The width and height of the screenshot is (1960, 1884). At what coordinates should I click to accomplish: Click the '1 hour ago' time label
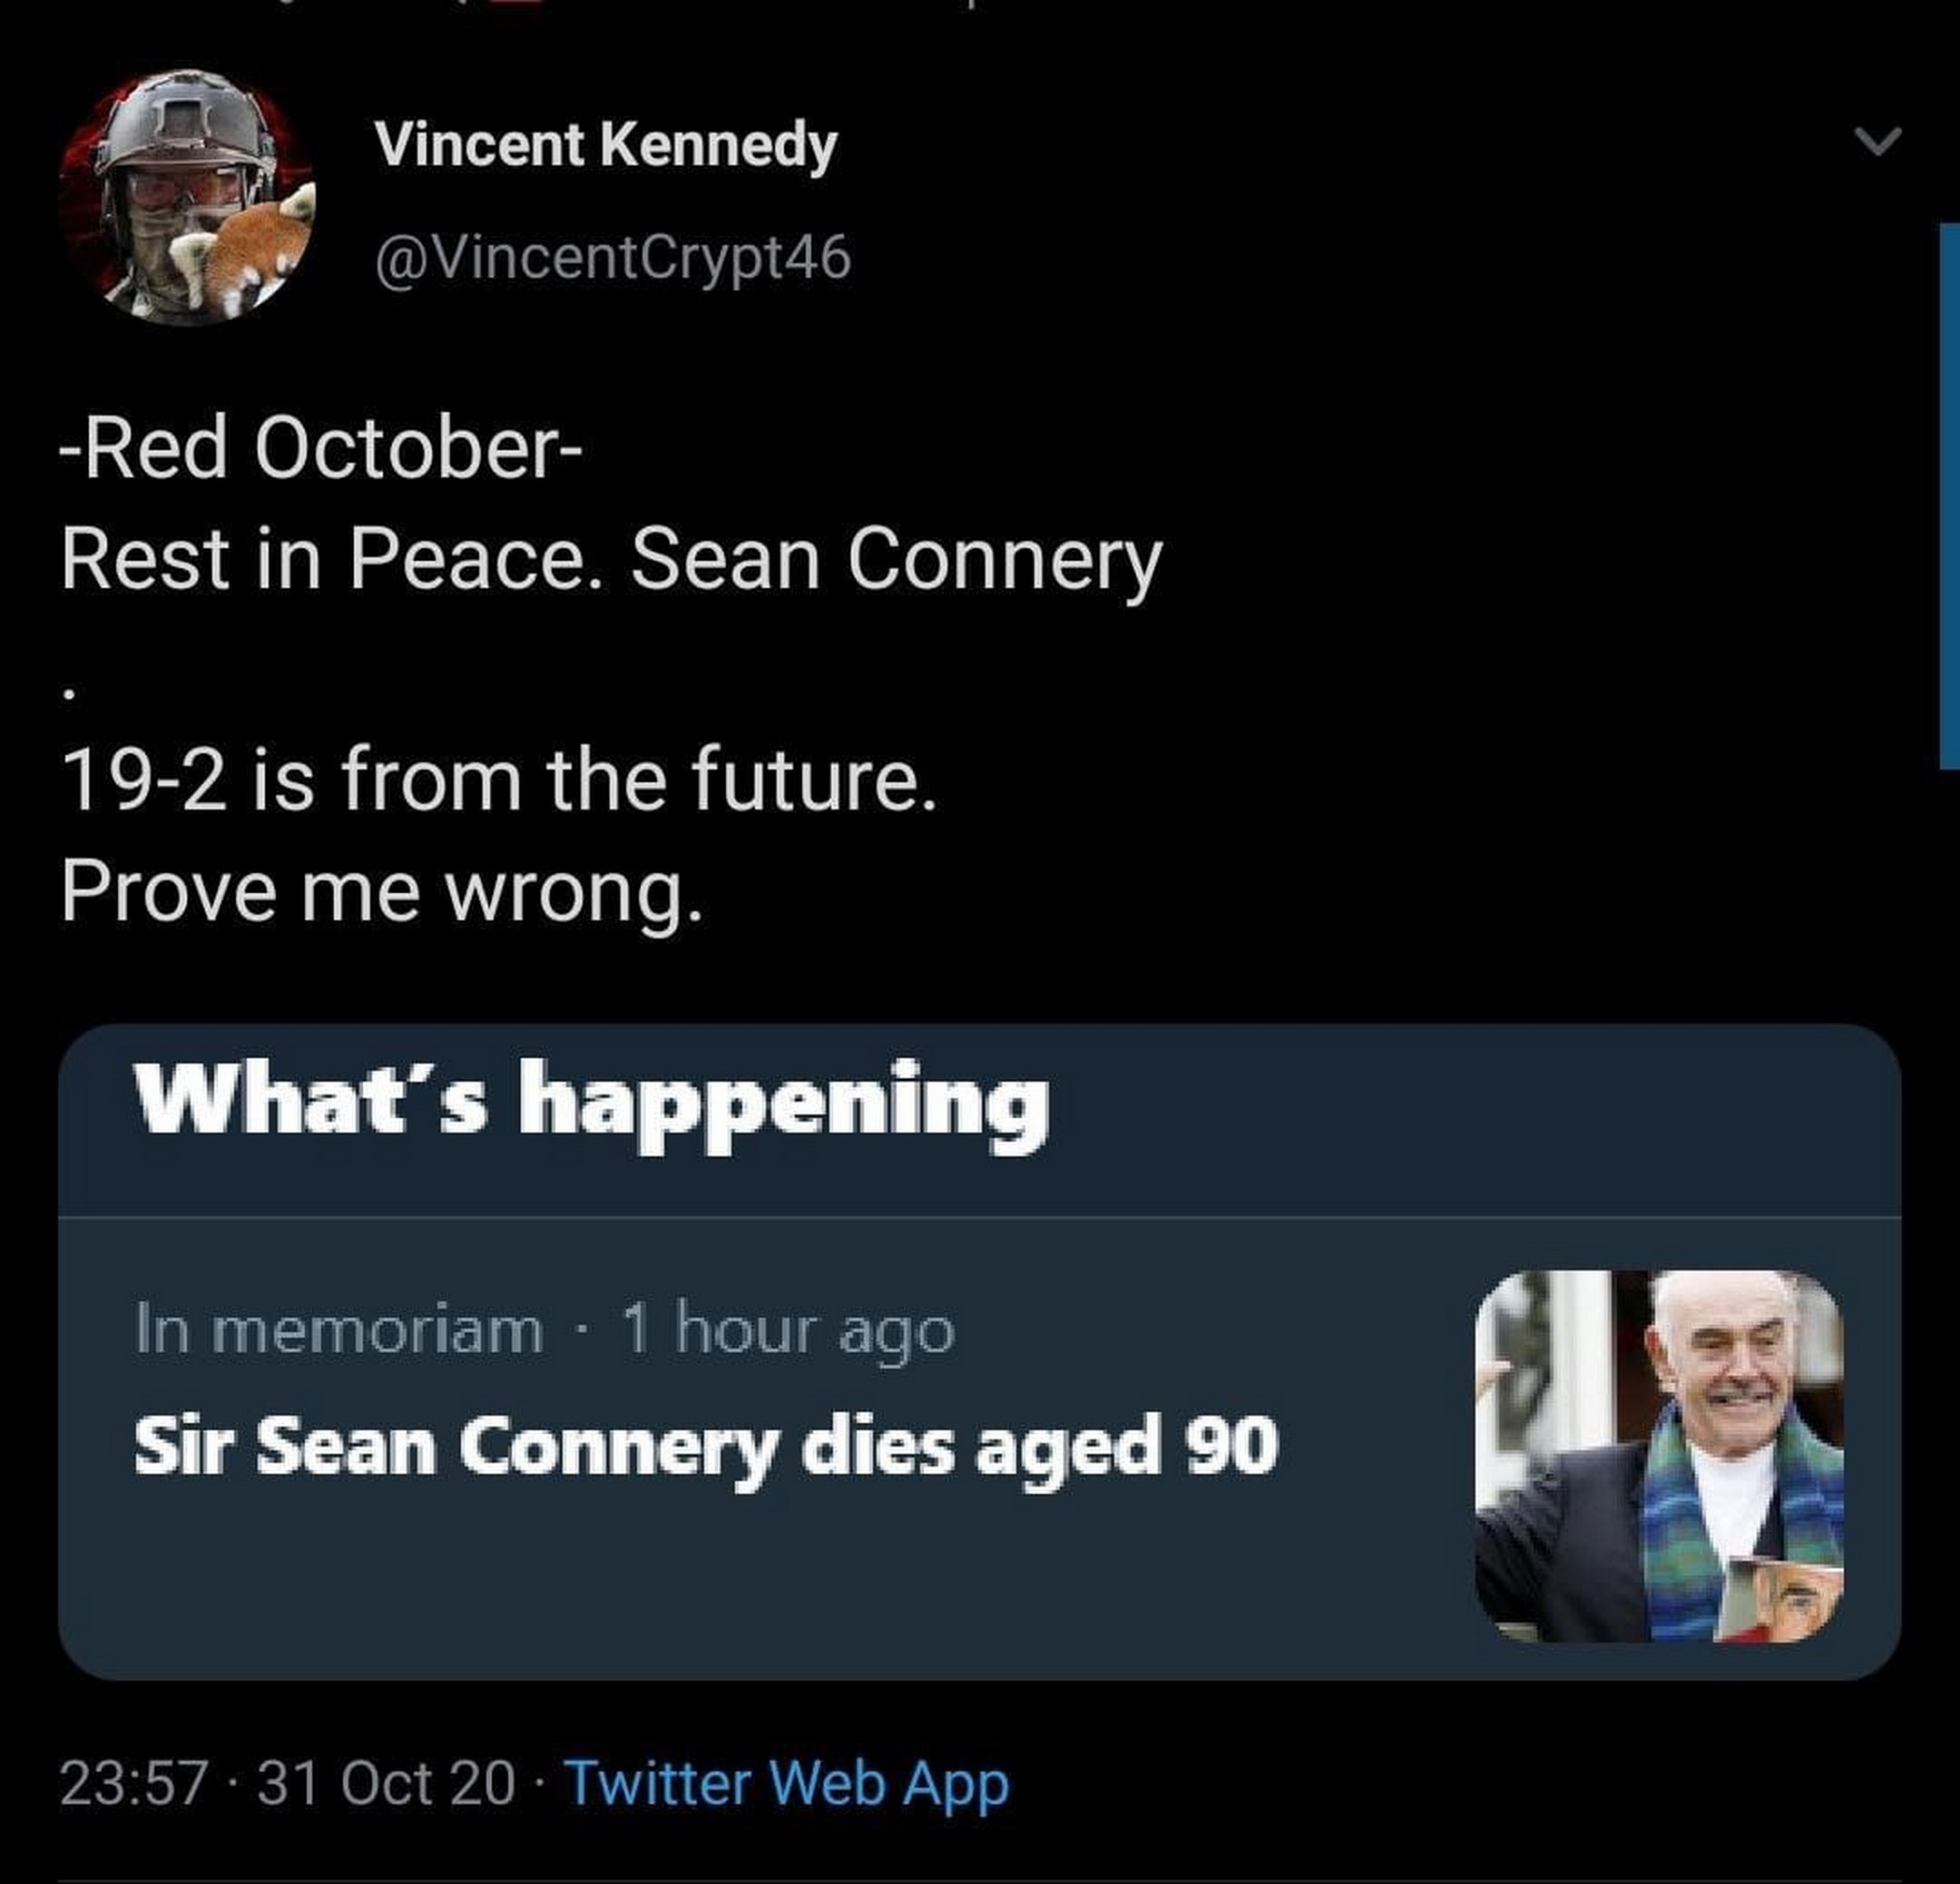[x=788, y=1331]
